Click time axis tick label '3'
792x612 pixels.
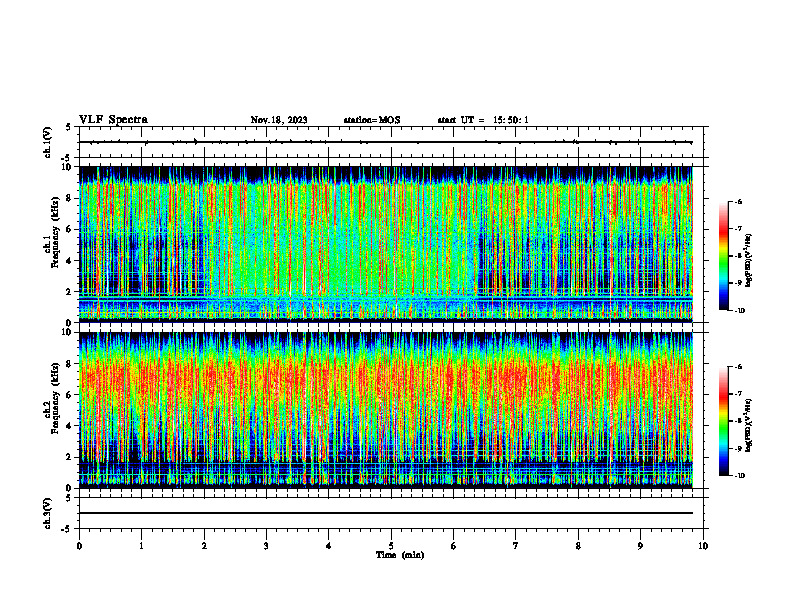[266, 546]
